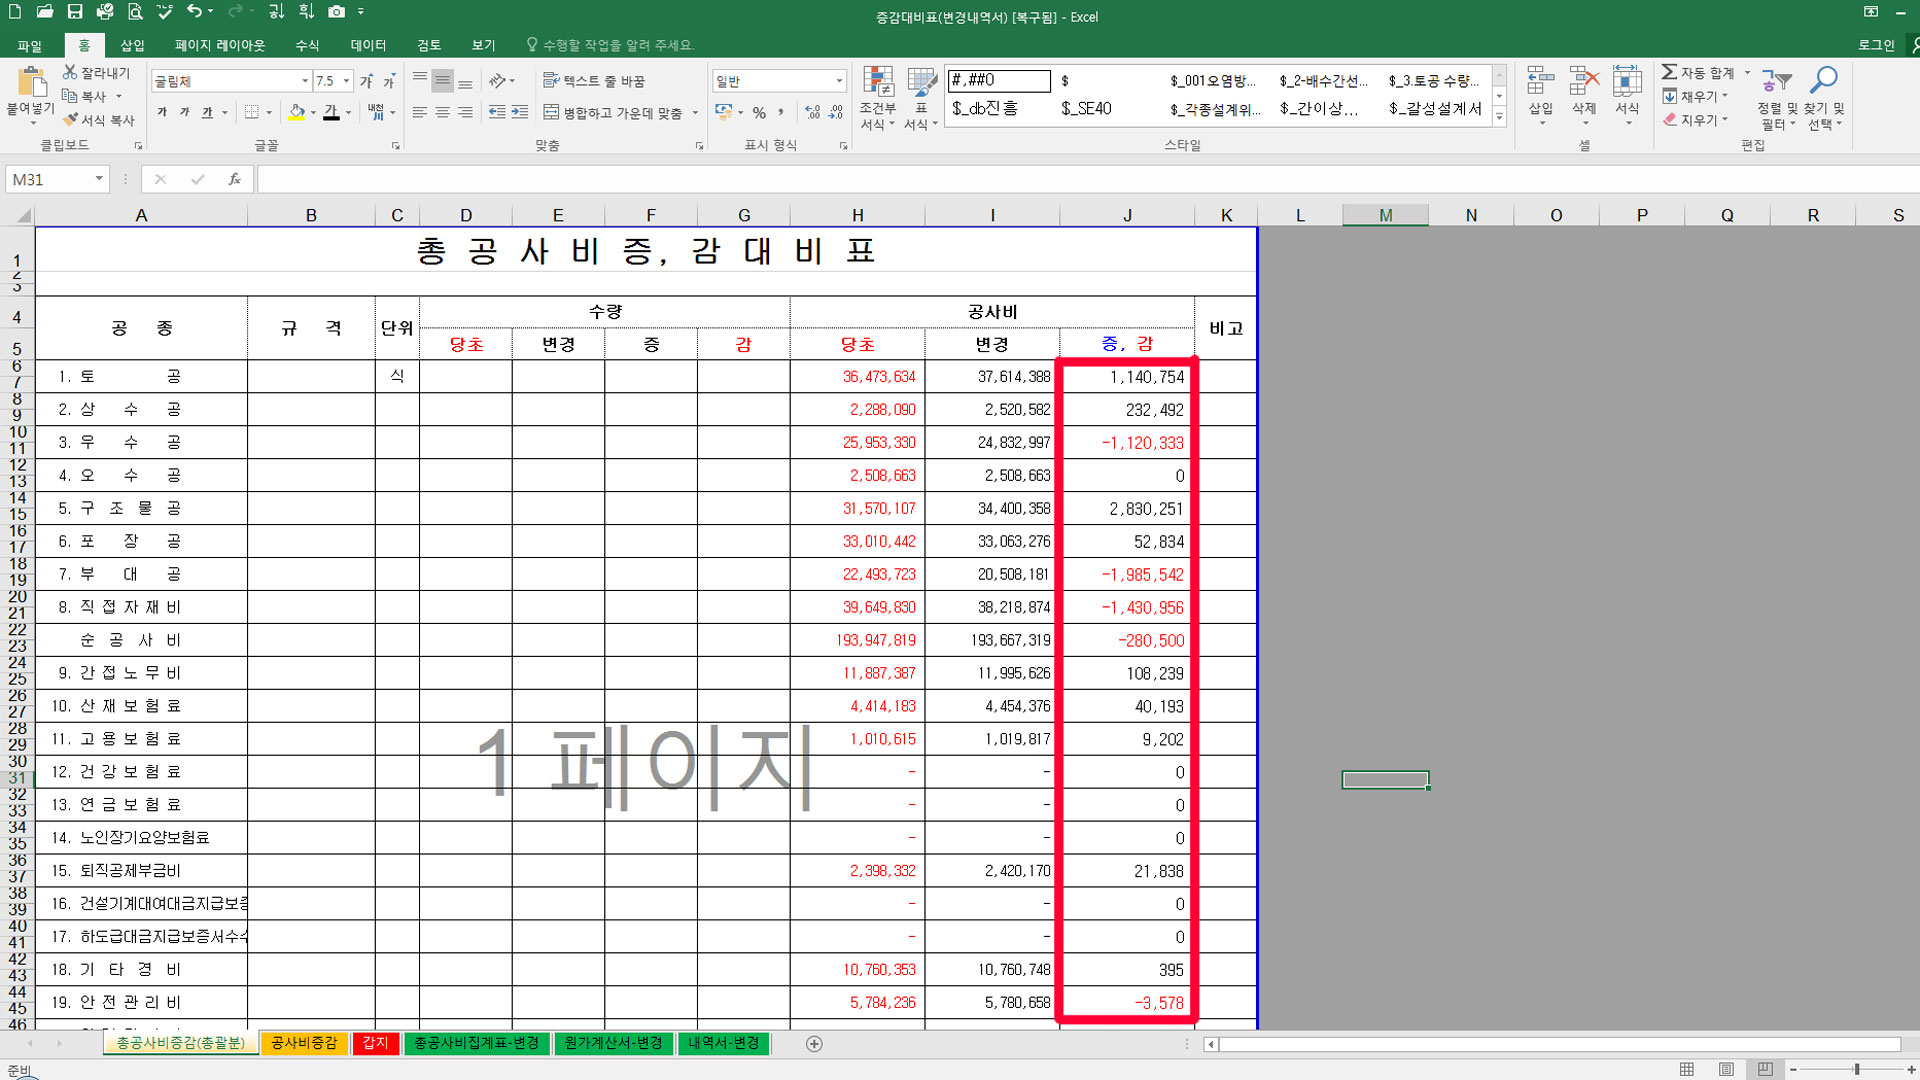Open the Name Box dropdown arrow
This screenshot has width=1920, height=1080.
[x=99, y=179]
